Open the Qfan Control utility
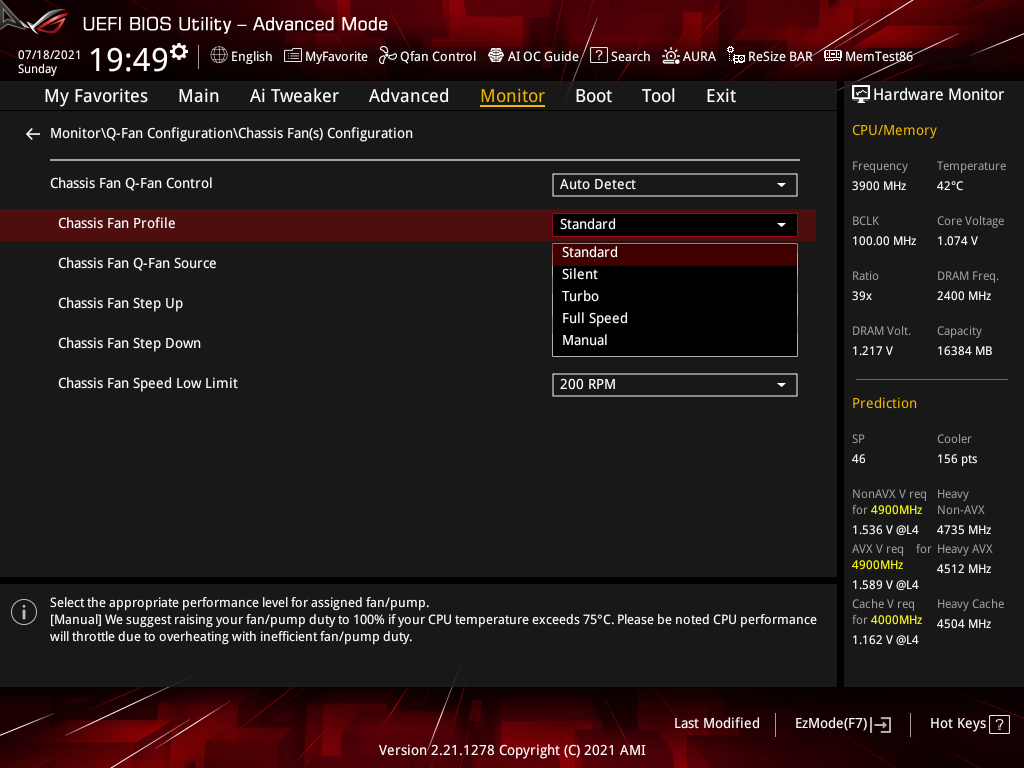The width and height of the screenshot is (1024, 768). coord(427,56)
